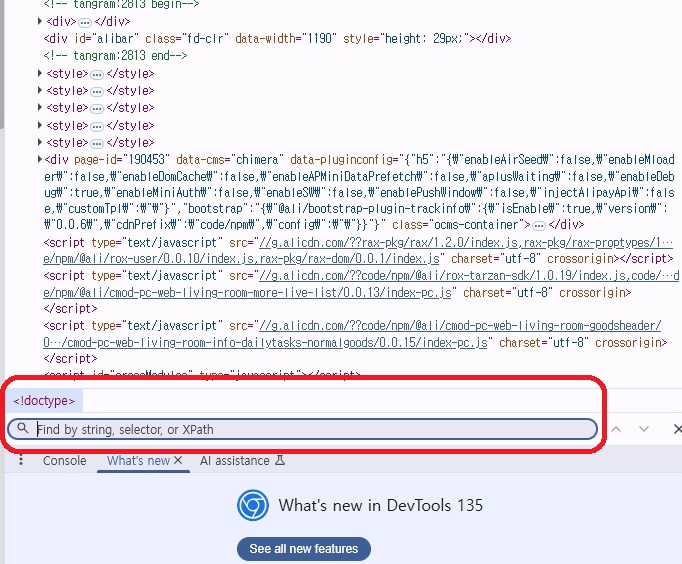Go to previous search result arrow
Screen dimensions: 682x564
[x=616, y=429]
